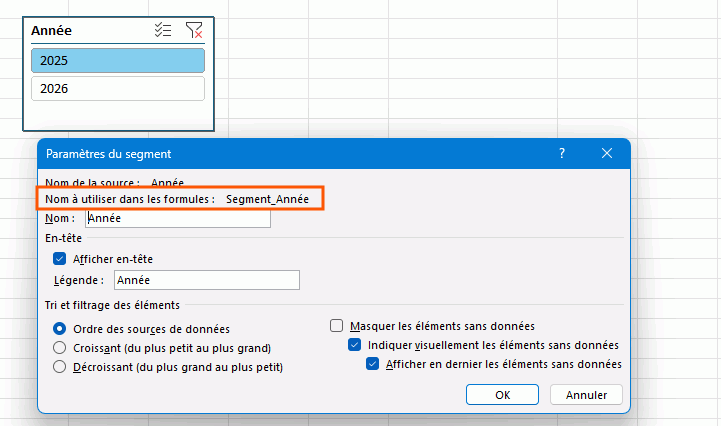Choose Décroissant sort order
721x426 pixels.
click(x=60, y=367)
